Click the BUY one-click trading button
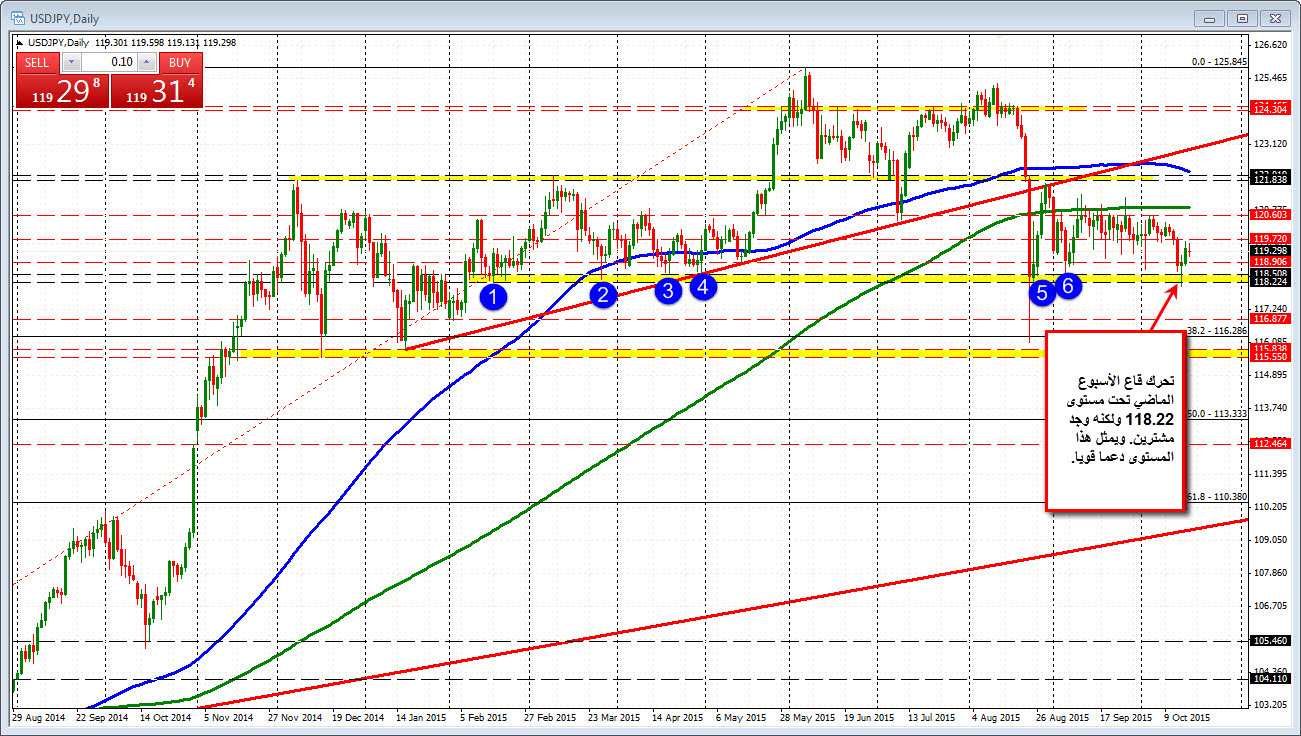The image size is (1301, 736). pos(180,62)
